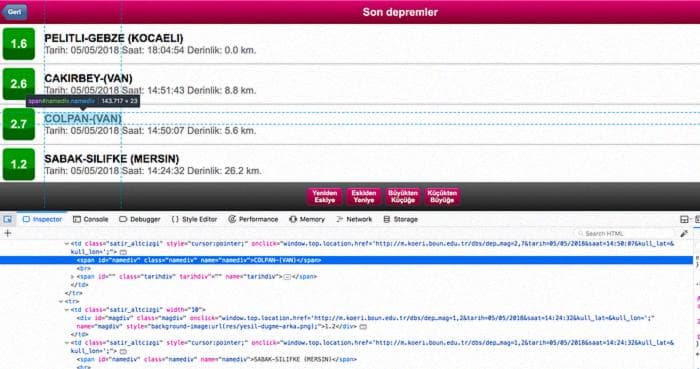Click the date line with Saat: 14:50:07

[150, 131]
